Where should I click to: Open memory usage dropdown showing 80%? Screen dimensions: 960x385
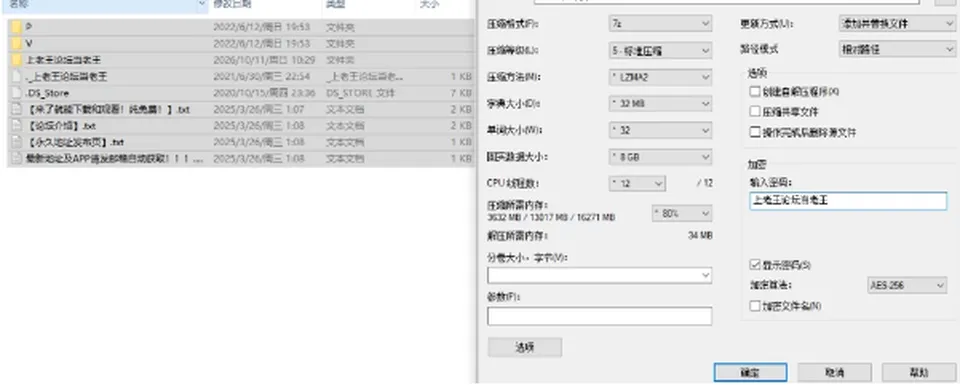(681, 214)
